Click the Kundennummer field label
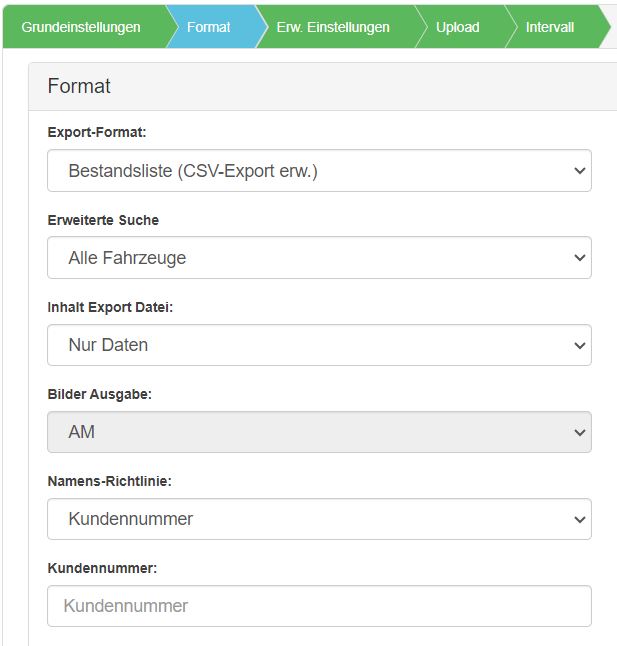Viewport: 617px width, 646px height. (102, 568)
